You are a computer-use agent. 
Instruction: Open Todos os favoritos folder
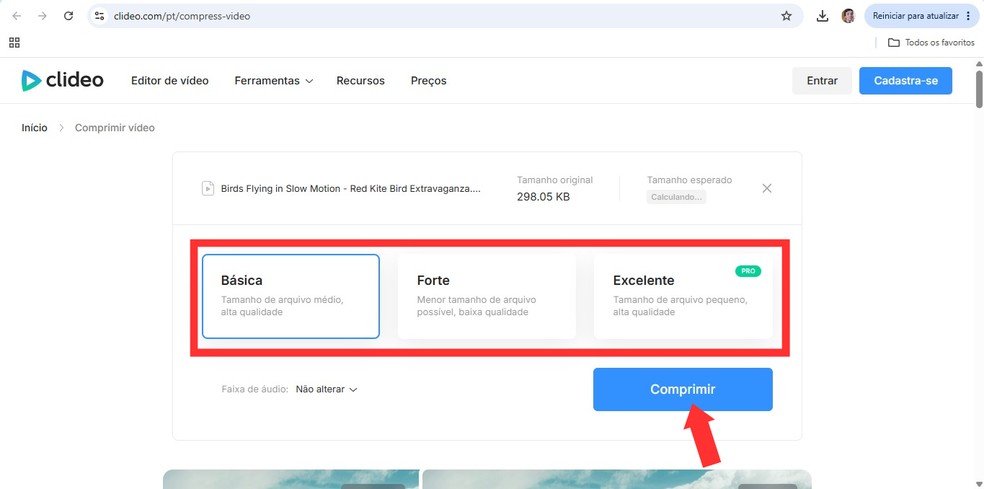[x=931, y=43]
